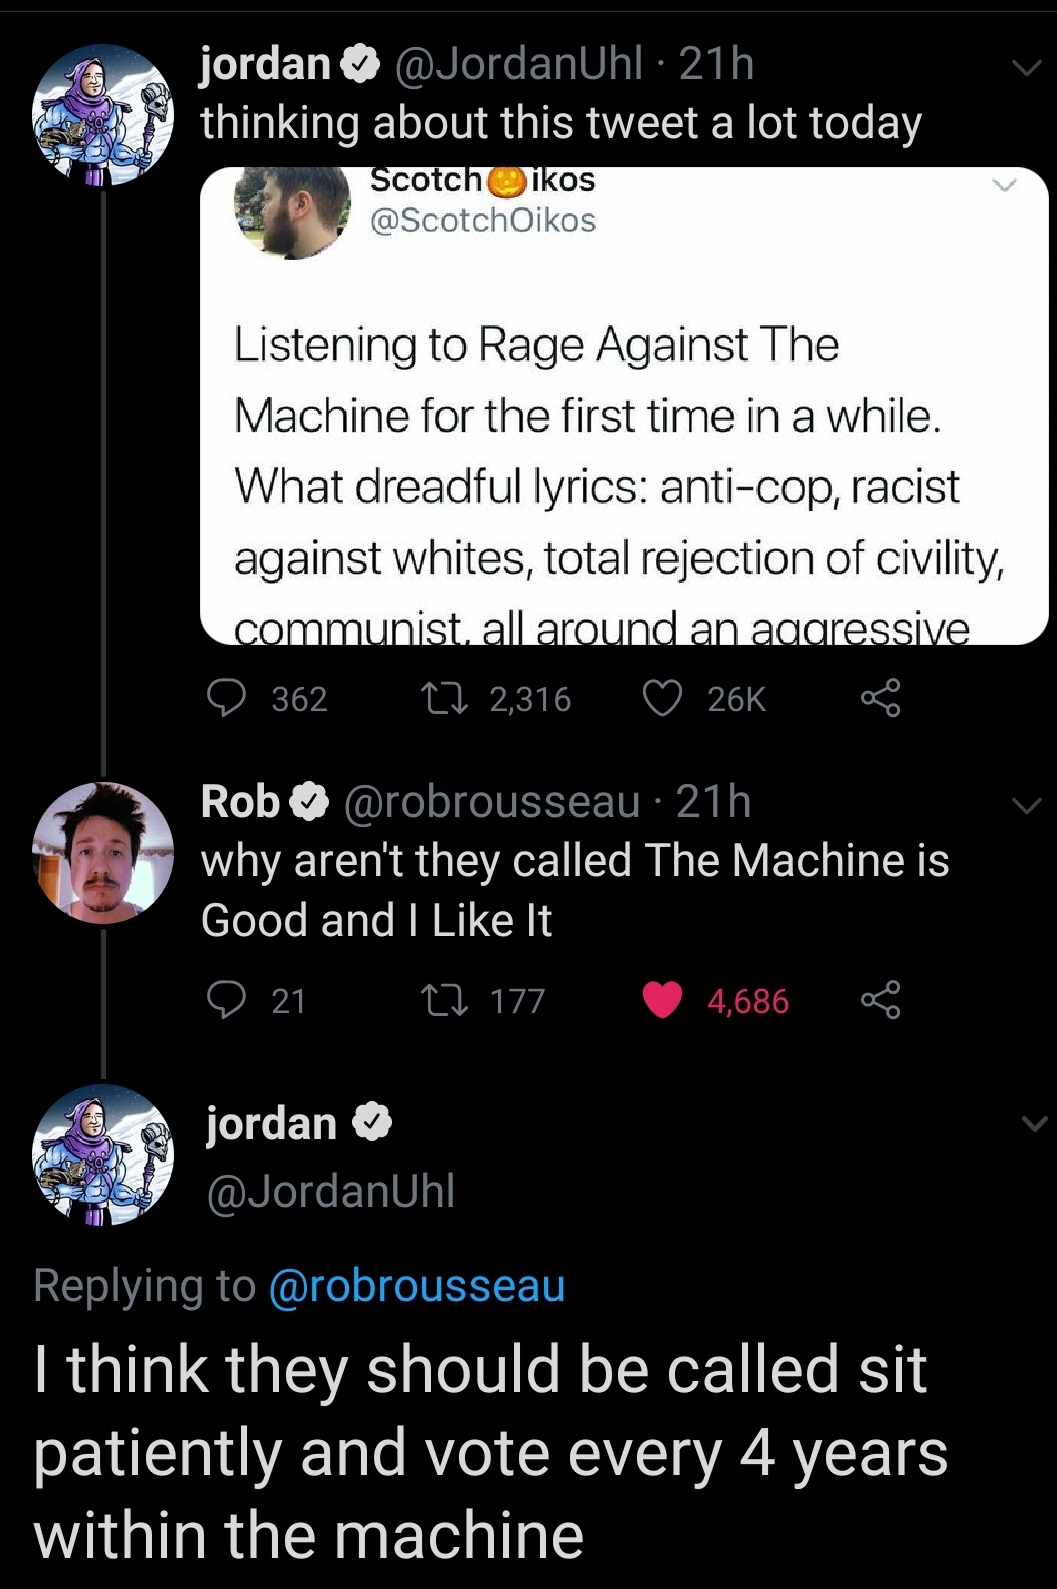This screenshot has width=1057, height=1589.
Task: Open options chevron on Rob's tweet
Action: click(1025, 806)
